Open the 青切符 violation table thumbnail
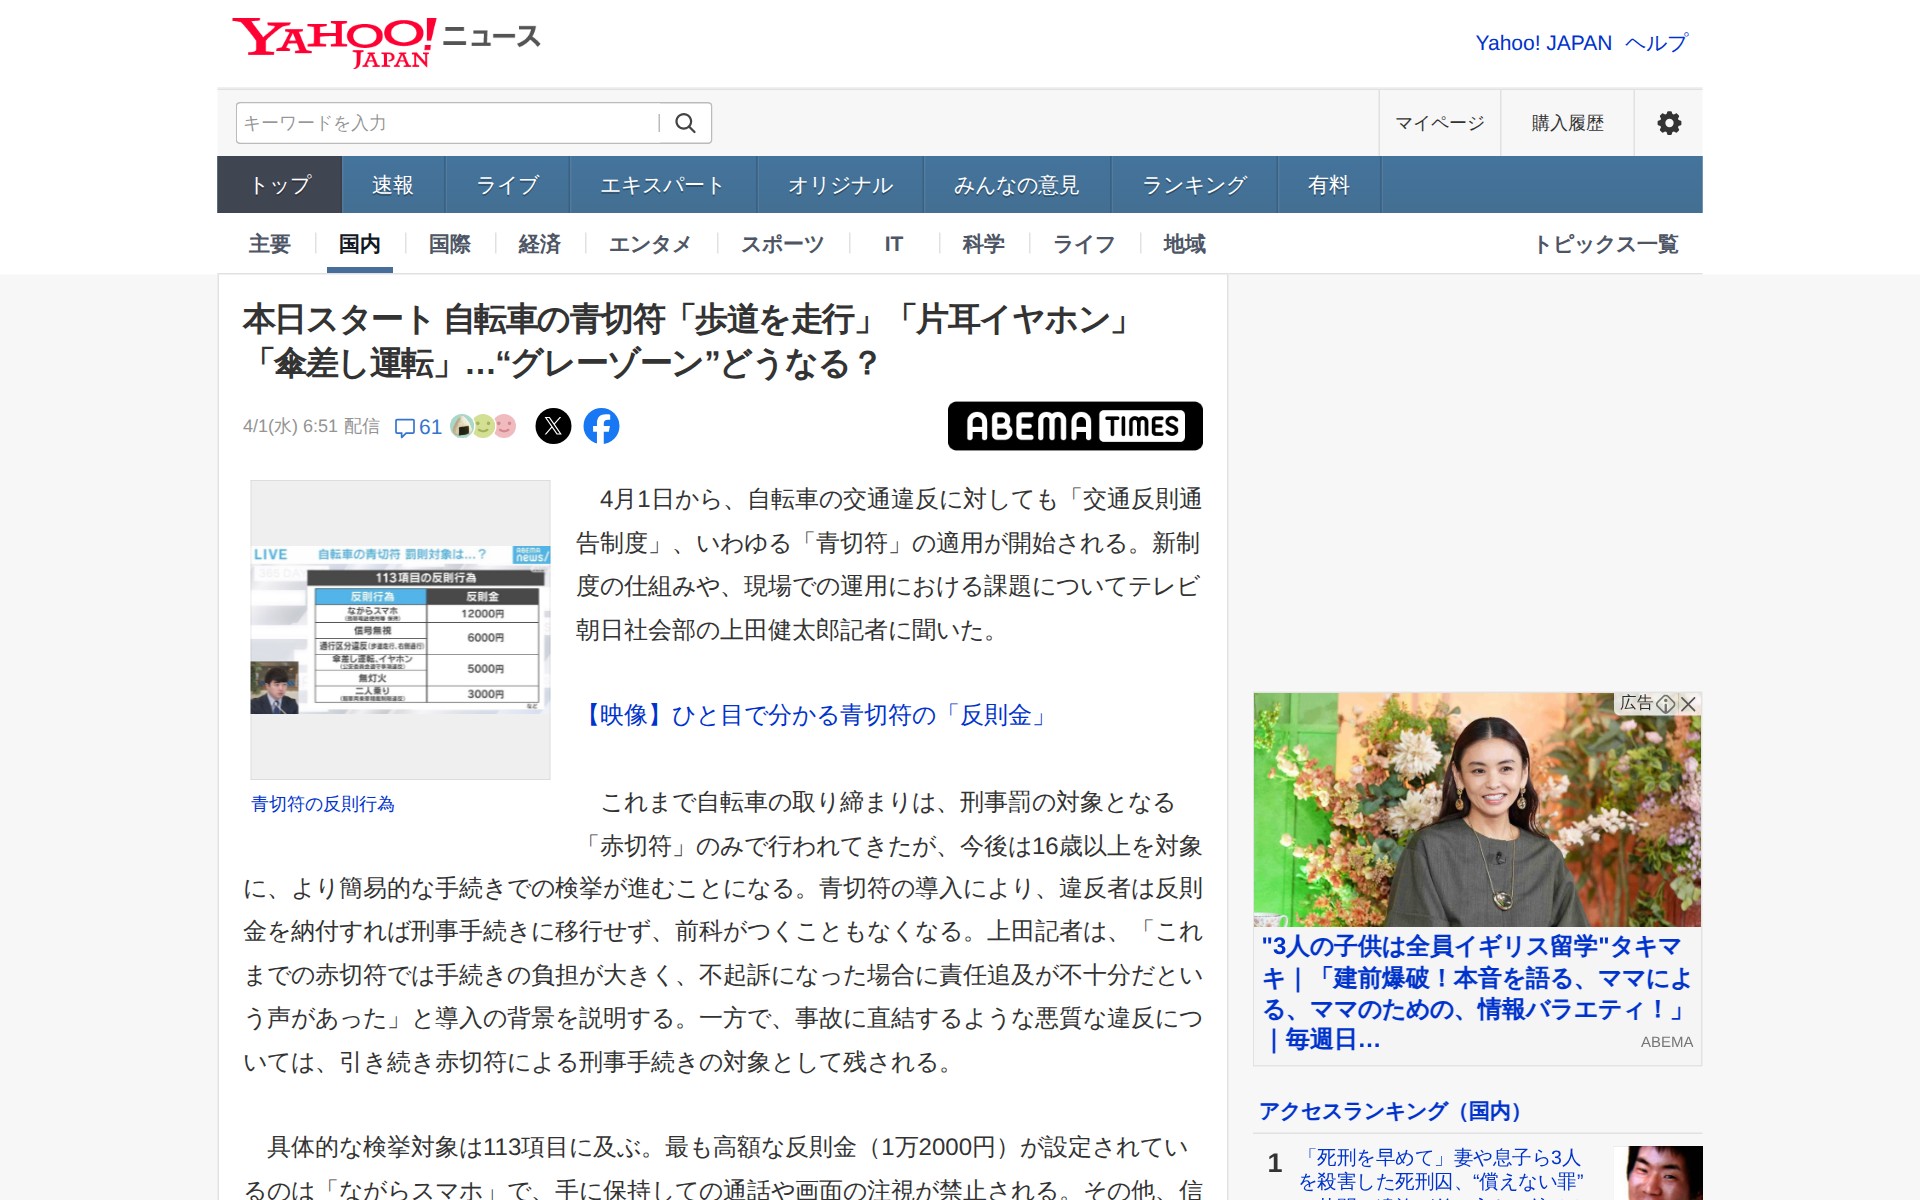This screenshot has width=1920, height=1200. coord(400,629)
